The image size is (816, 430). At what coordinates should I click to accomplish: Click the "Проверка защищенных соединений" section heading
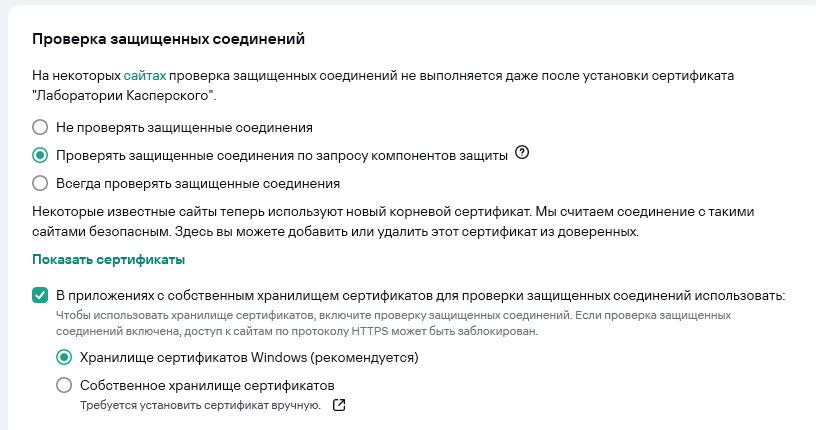click(x=168, y=39)
